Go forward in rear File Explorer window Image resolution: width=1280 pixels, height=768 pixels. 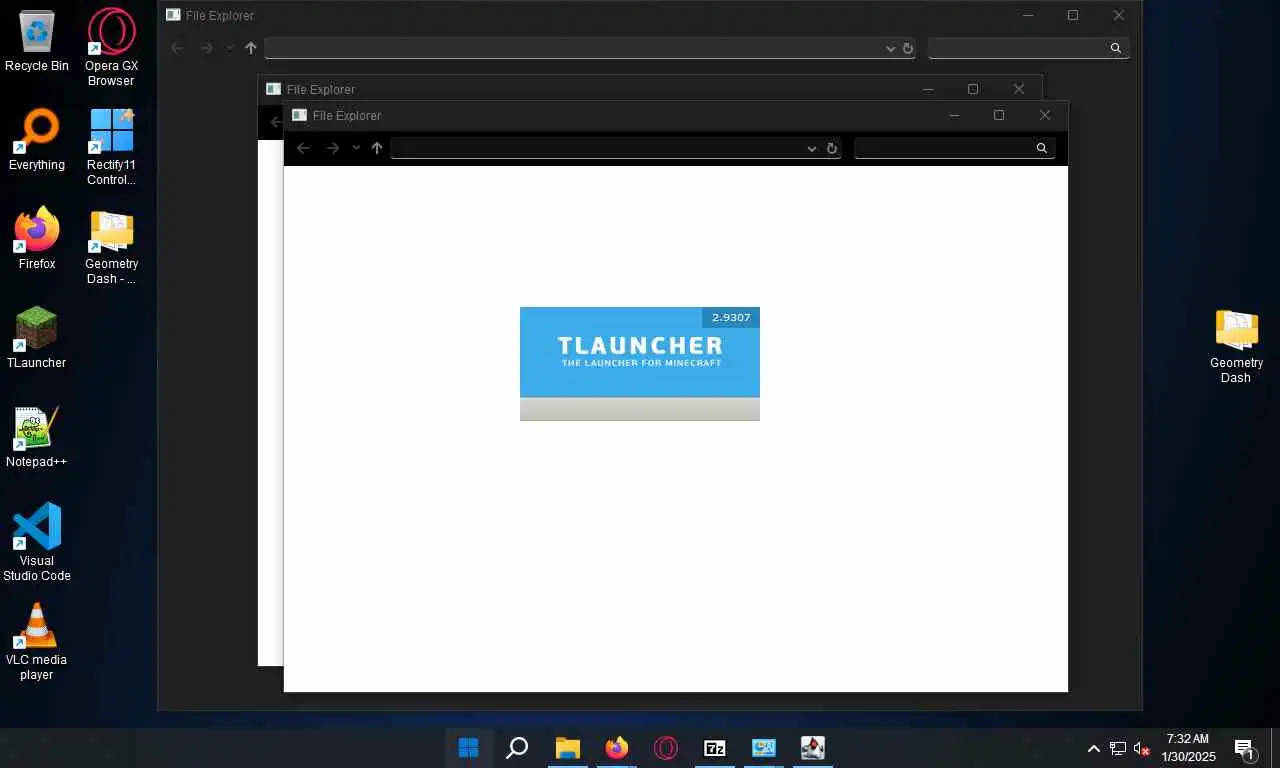pyautogui.click(x=207, y=48)
